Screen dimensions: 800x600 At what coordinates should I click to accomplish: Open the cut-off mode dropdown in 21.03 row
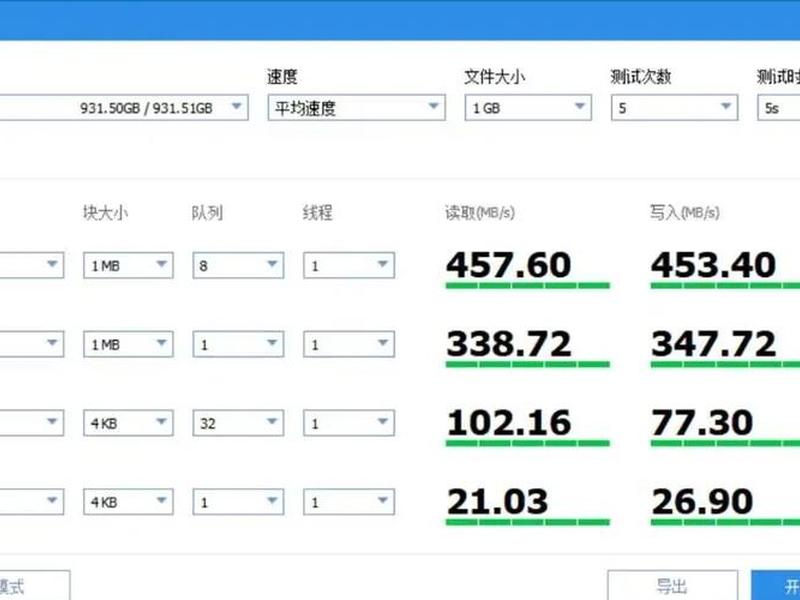(x=32, y=502)
